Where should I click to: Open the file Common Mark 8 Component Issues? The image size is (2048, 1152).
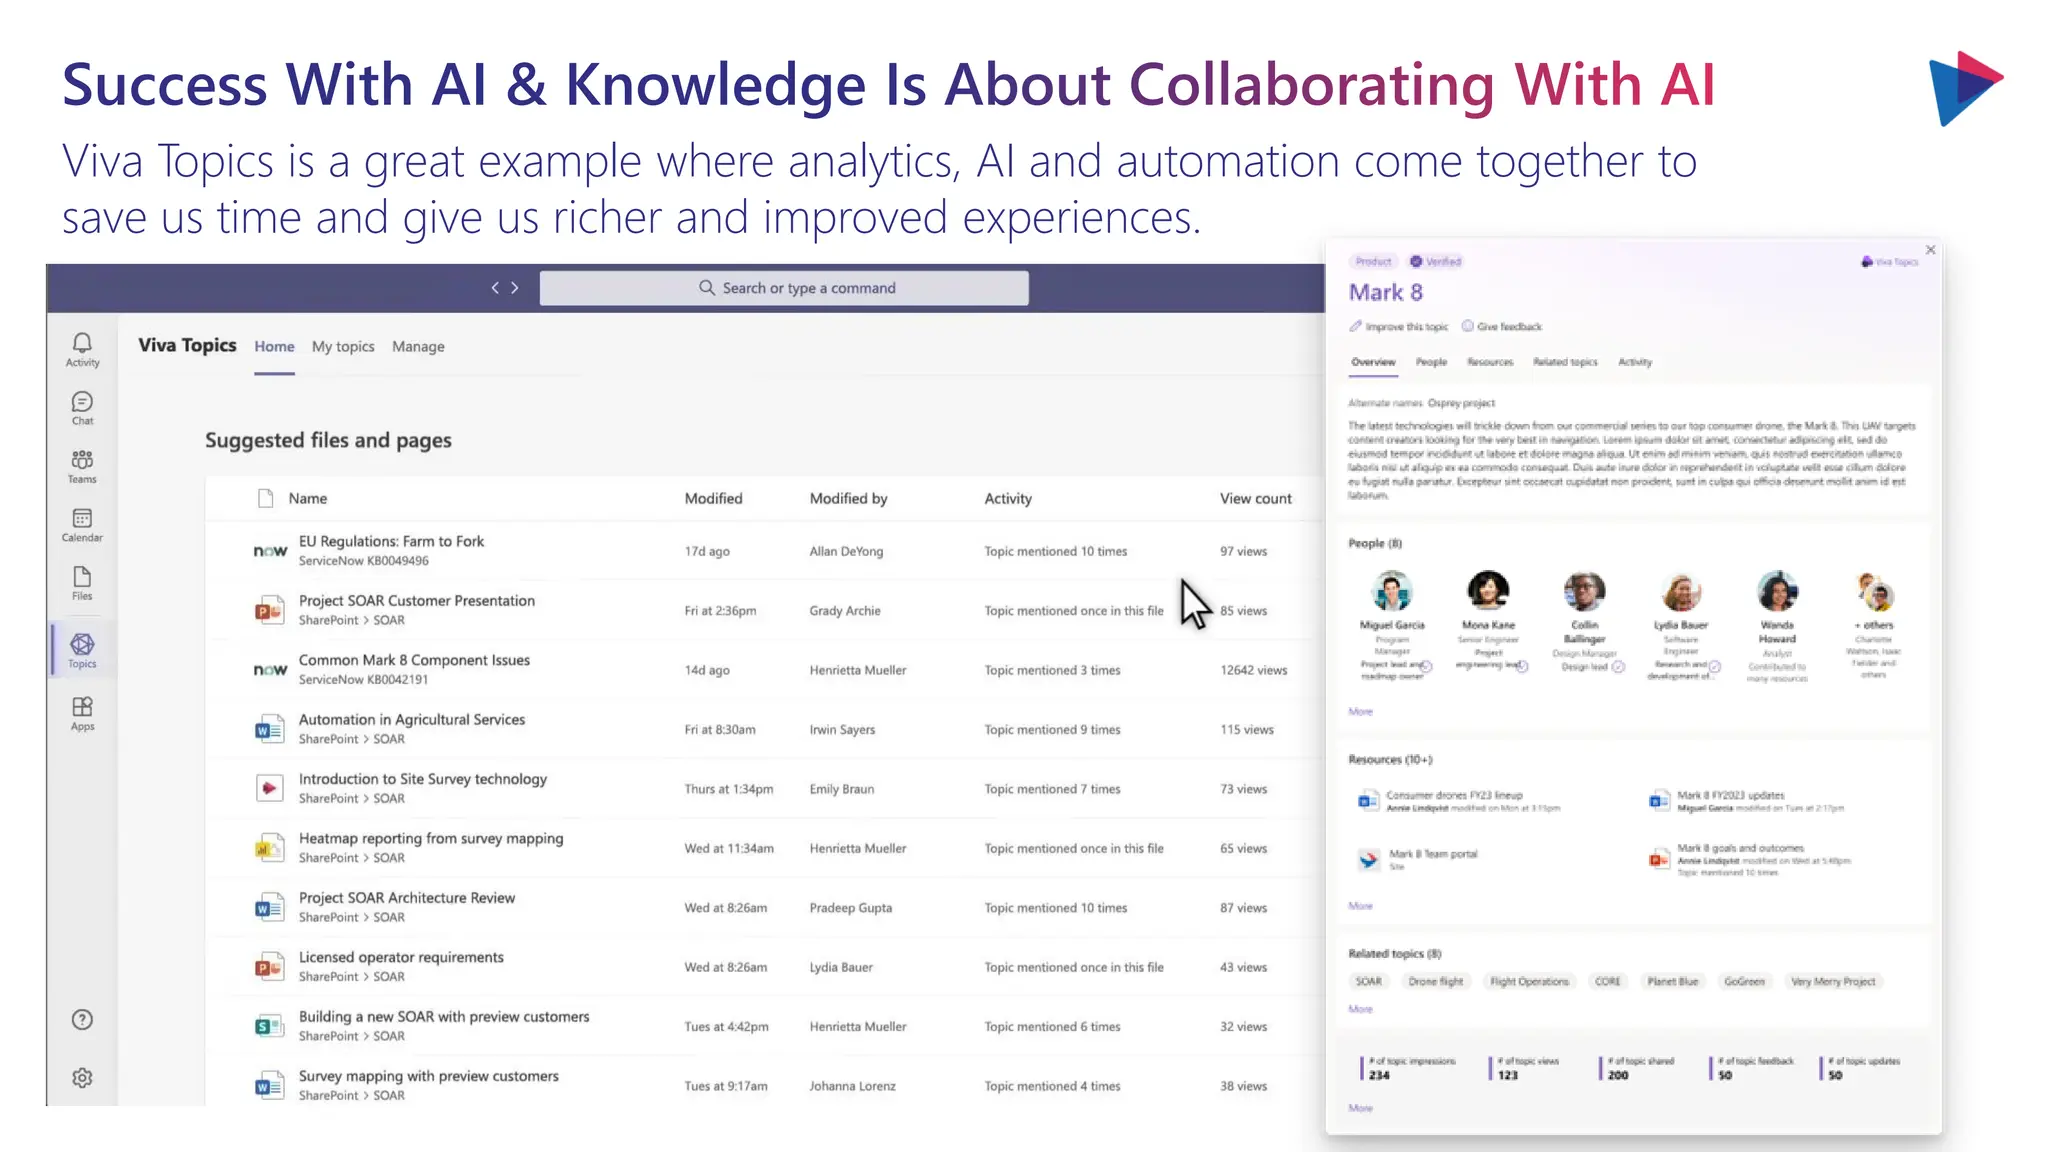414,660
